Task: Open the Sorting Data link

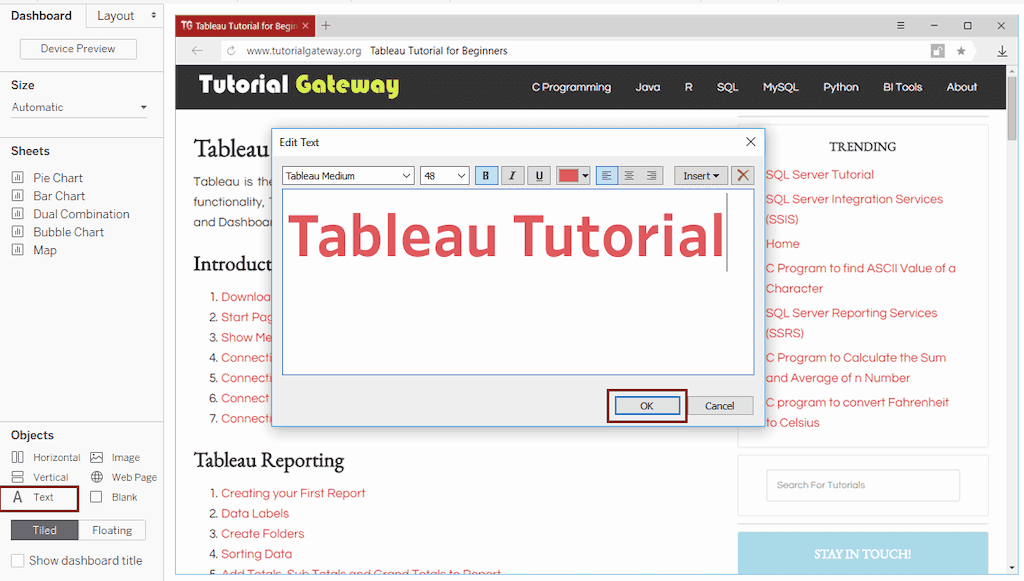Action: coord(257,554)
